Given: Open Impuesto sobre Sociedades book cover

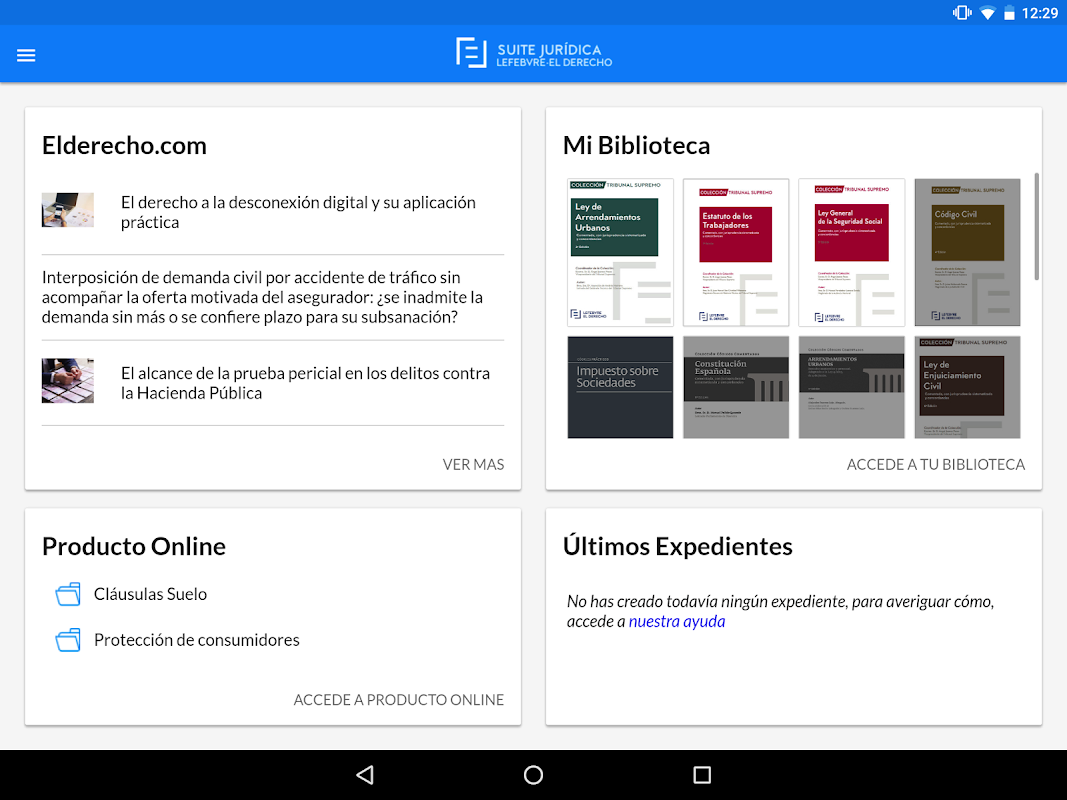Looking at the screenshot, I should (621, 387).
